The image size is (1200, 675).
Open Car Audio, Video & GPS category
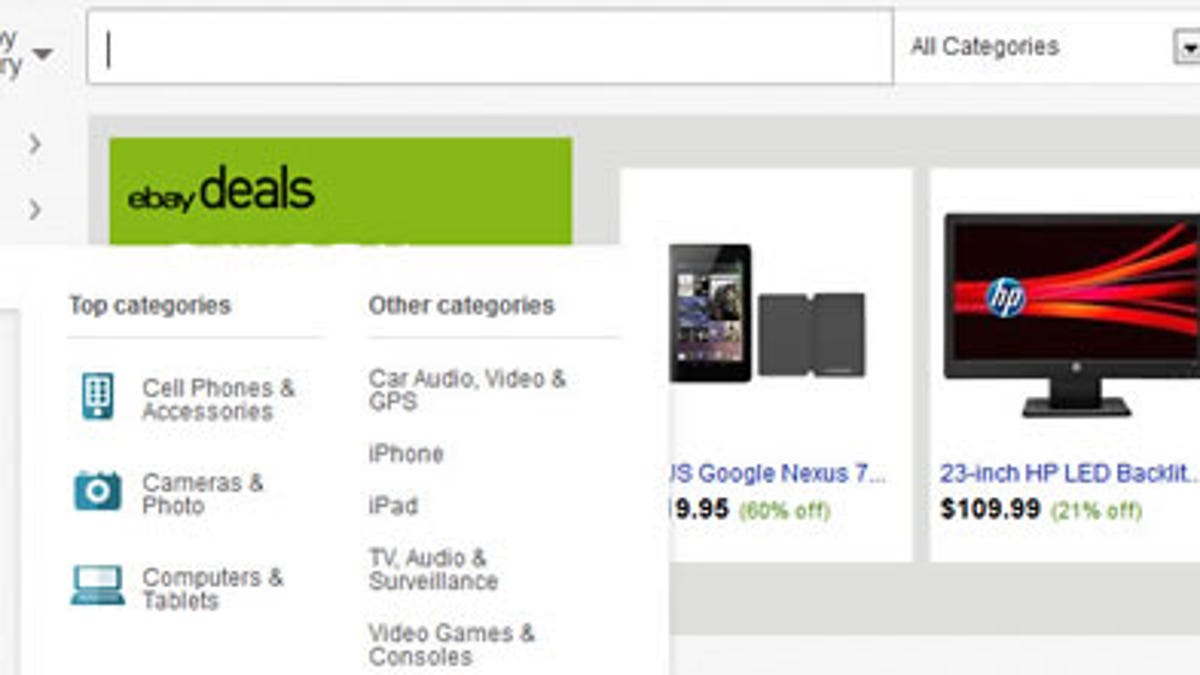[466, 390]
